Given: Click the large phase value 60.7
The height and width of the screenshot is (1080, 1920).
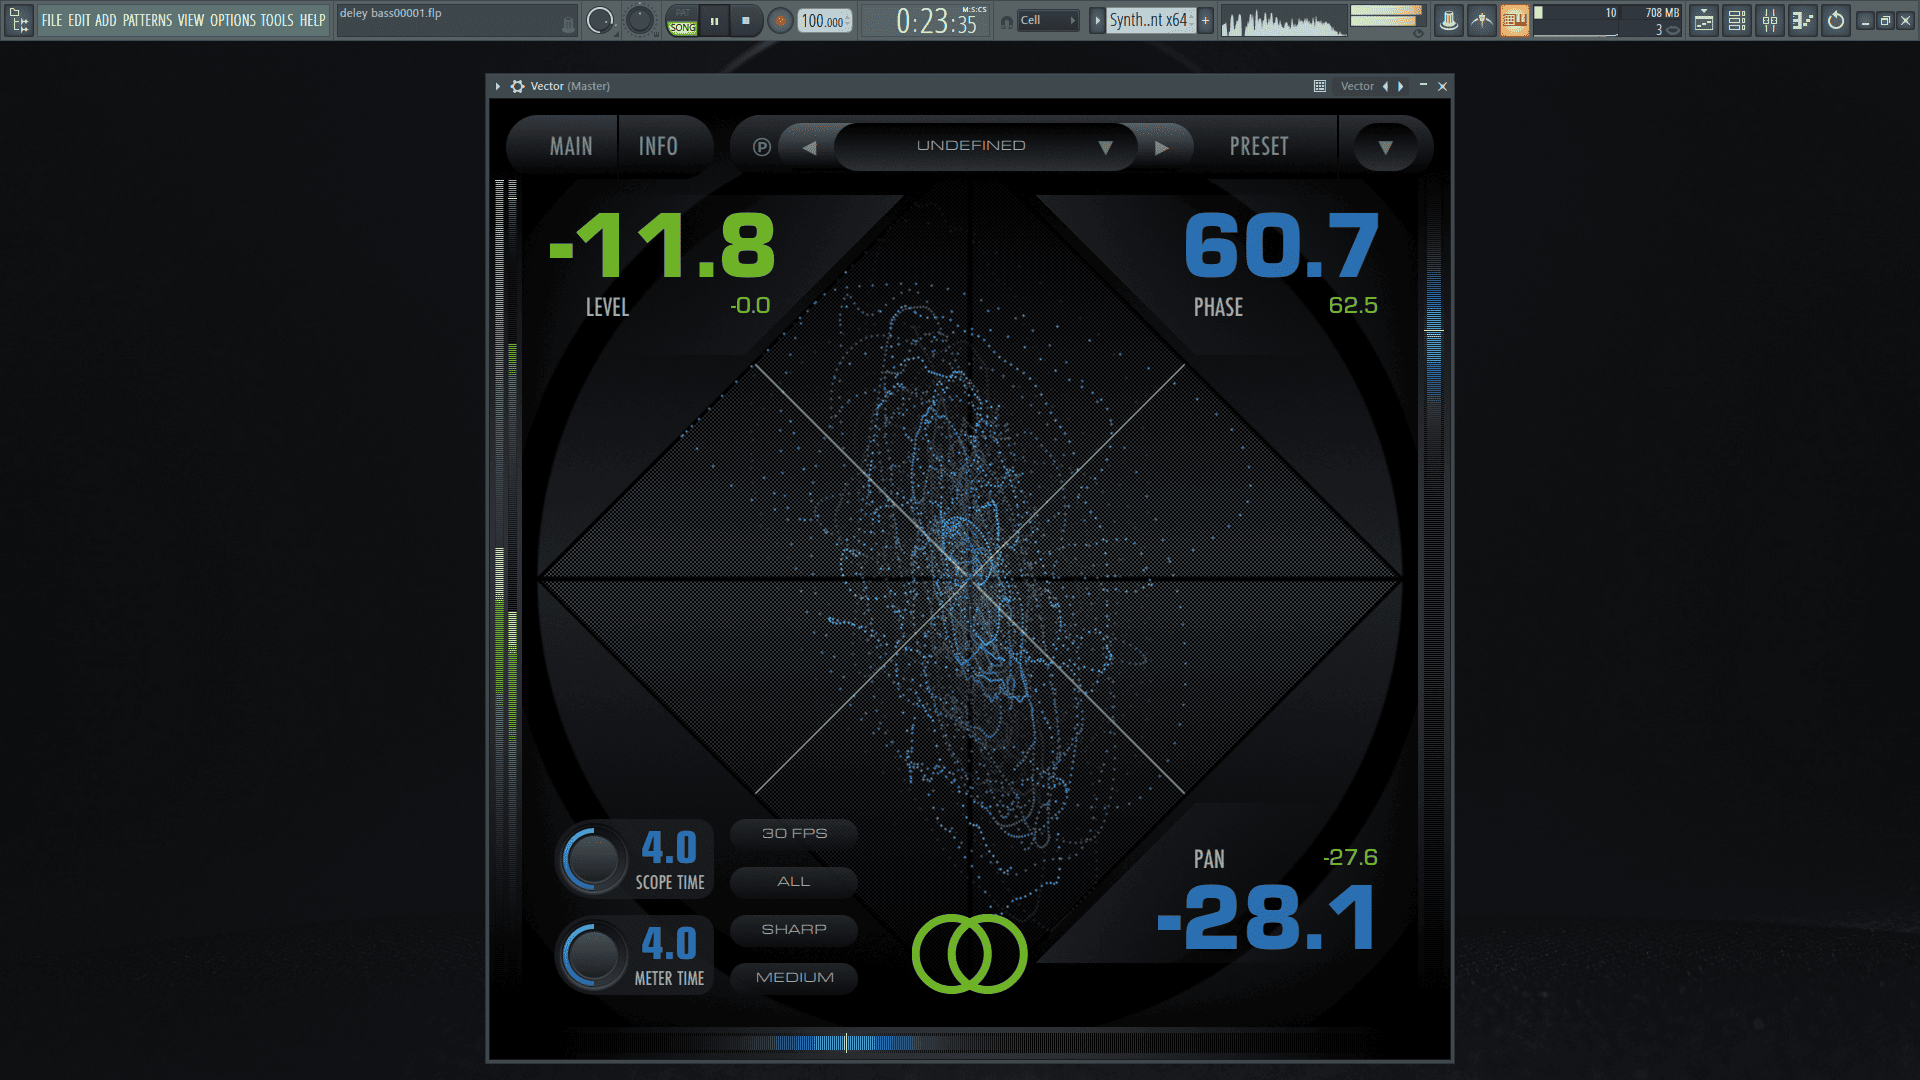Looking at the screenshot, I should [x=1281, y=246].
